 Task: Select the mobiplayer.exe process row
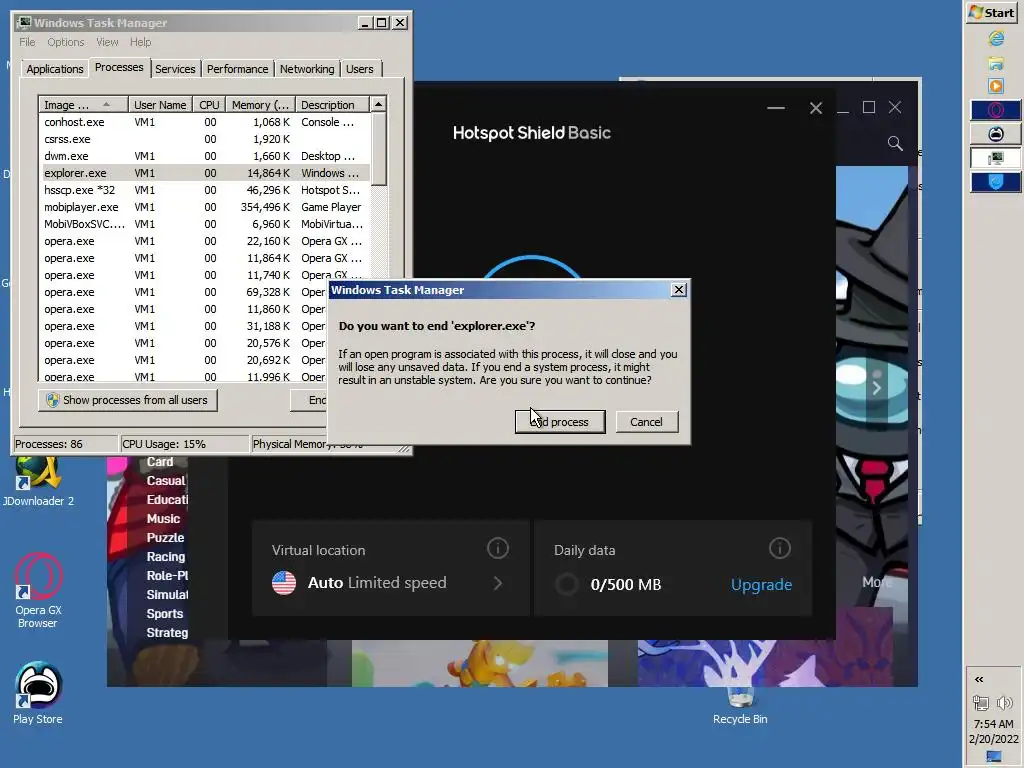click(x=204, y=207)
